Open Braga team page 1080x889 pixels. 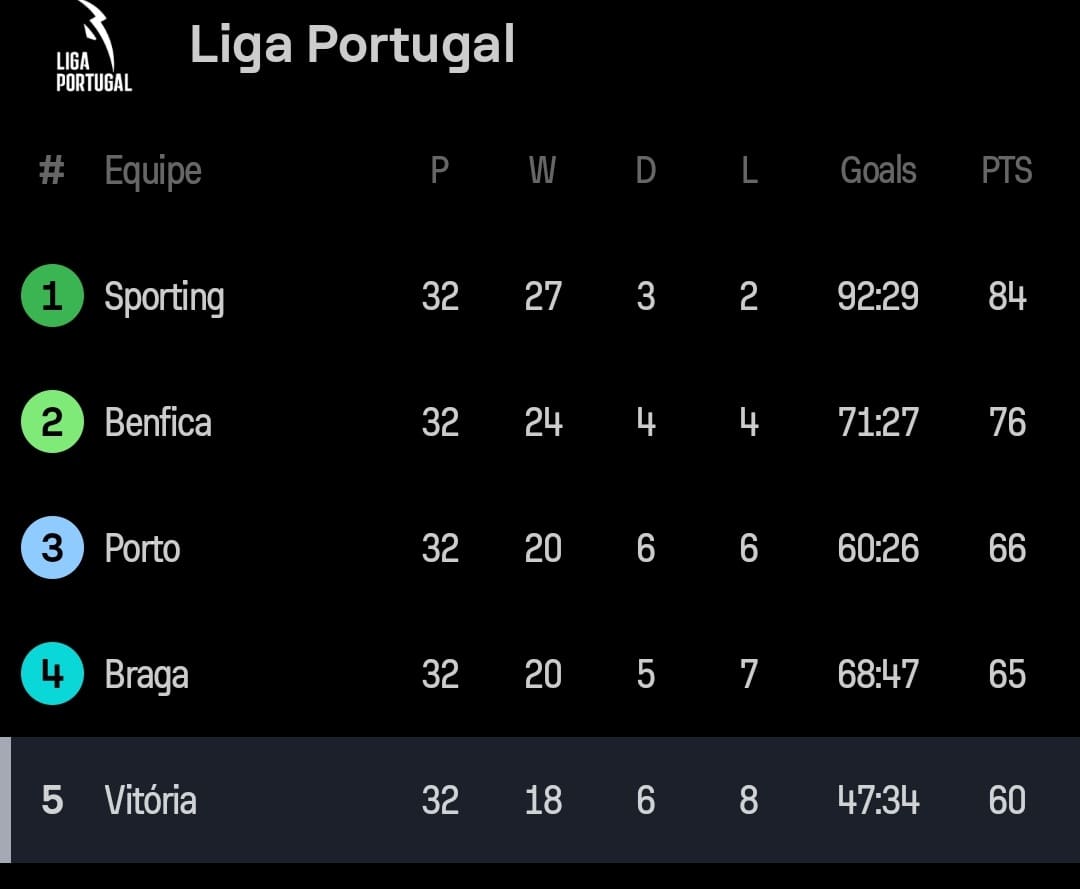coord(146,676)
